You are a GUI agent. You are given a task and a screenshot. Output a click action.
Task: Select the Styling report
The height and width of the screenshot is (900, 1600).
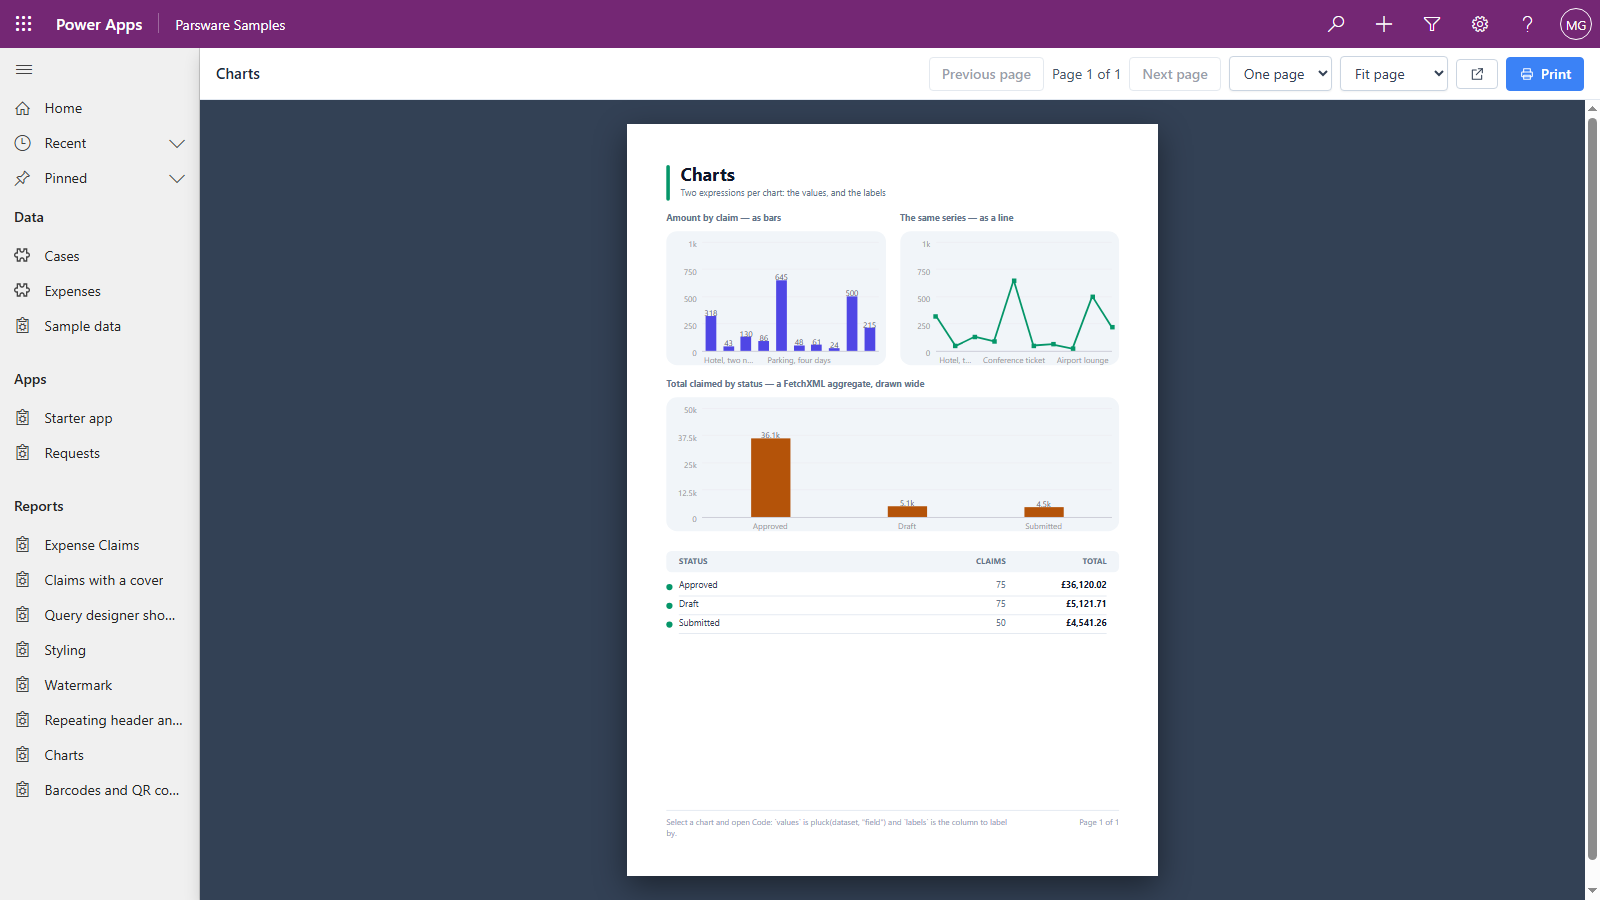point(100,650)
